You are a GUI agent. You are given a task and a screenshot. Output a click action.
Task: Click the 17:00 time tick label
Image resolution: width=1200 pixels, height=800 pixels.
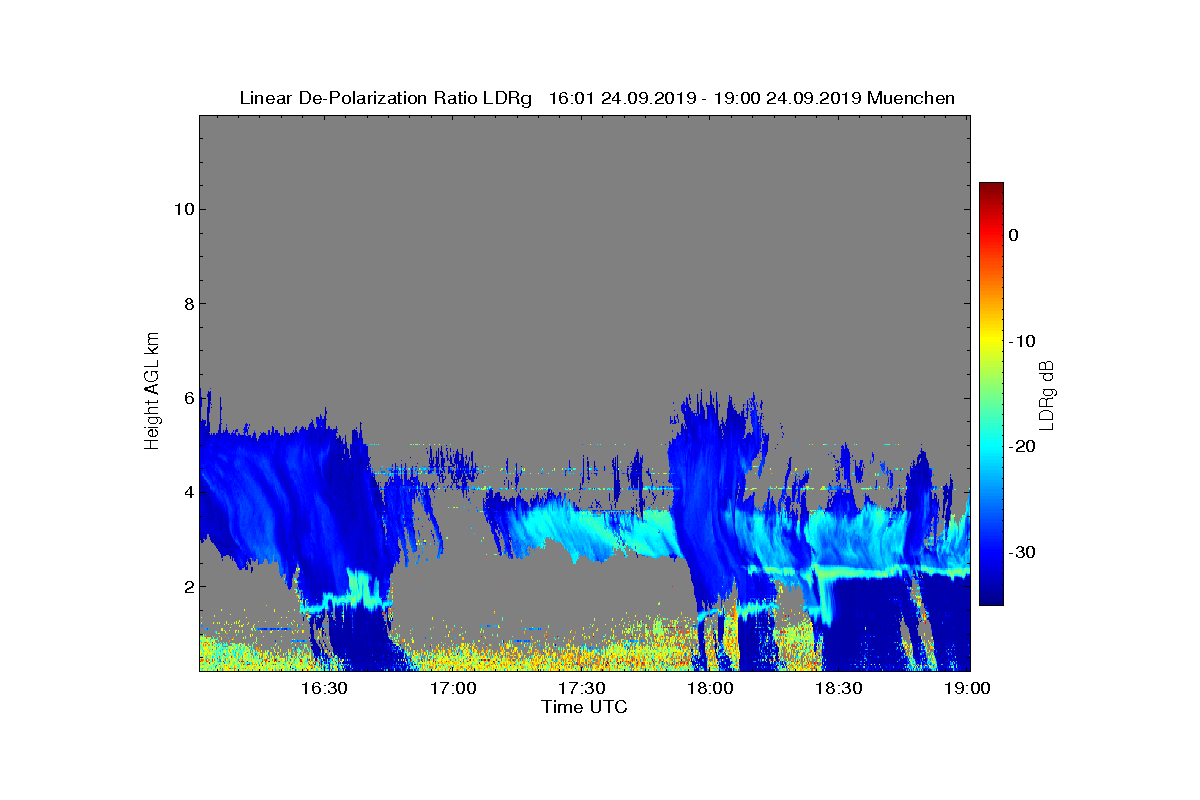click(x=453, y=688)
